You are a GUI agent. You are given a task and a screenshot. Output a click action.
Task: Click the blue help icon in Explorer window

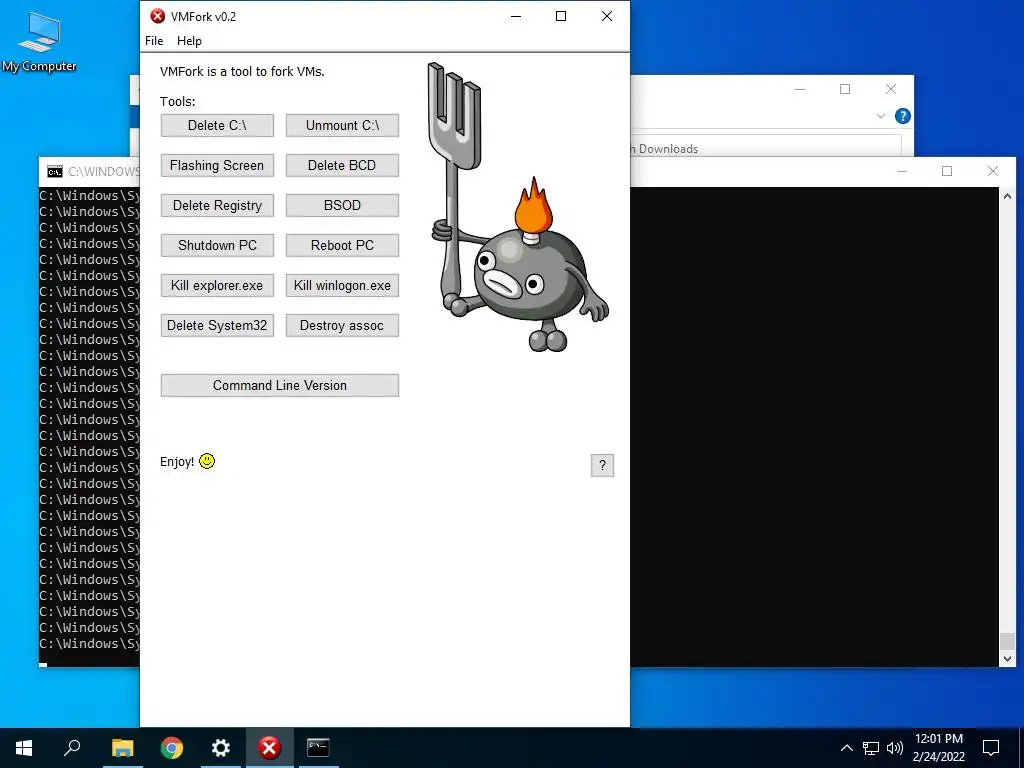[x=903, y=116]
